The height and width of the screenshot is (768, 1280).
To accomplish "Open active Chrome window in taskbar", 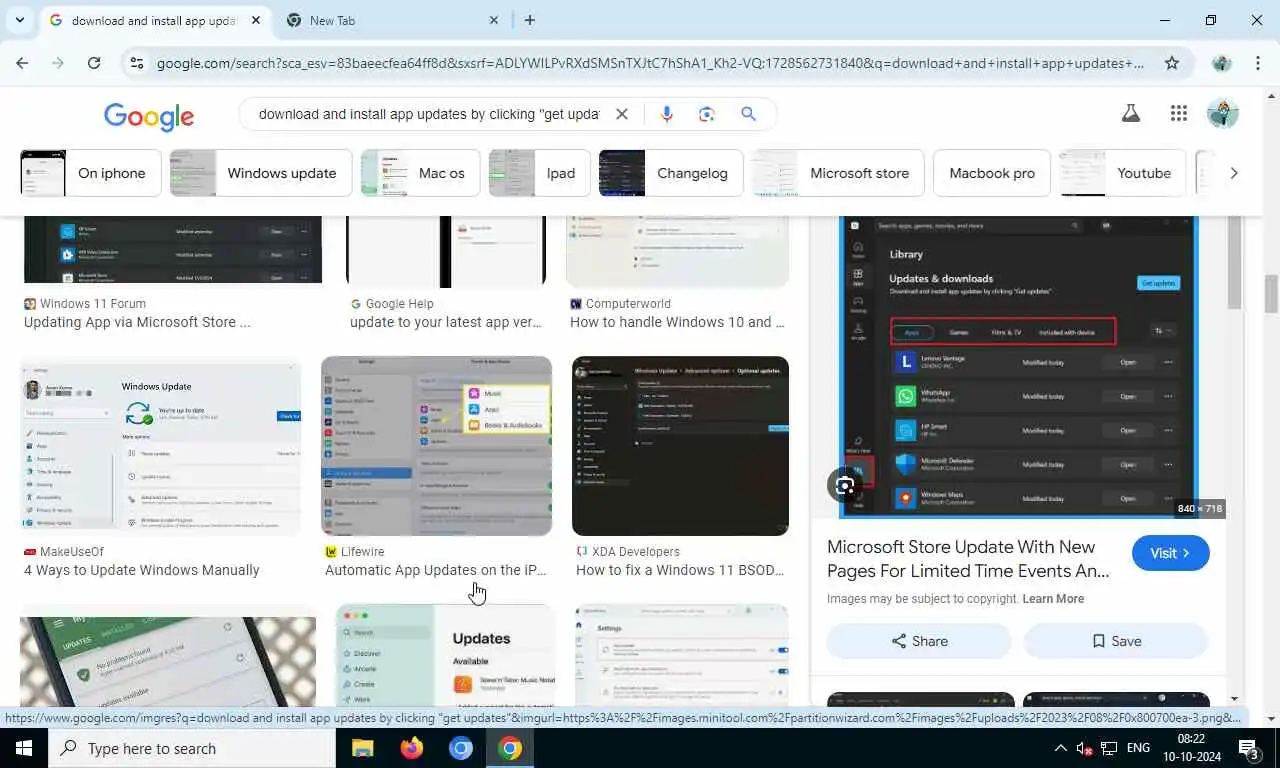I will [x=510, y=748].
